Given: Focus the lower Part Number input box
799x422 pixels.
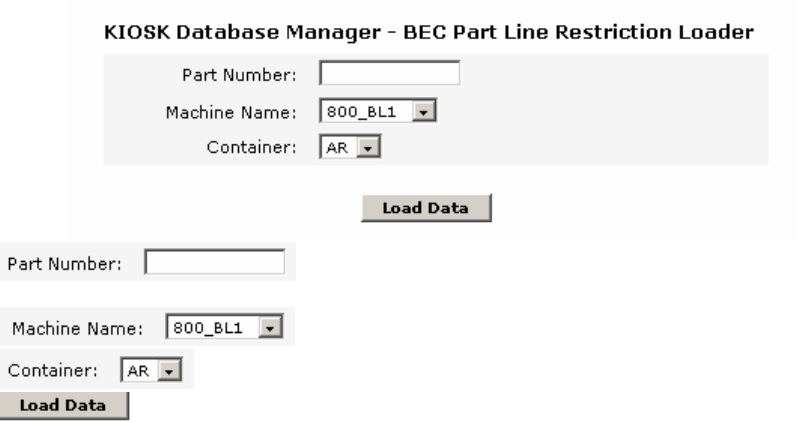Looking at the screenshot, I should pyautogui.click(x=215, y=264).
